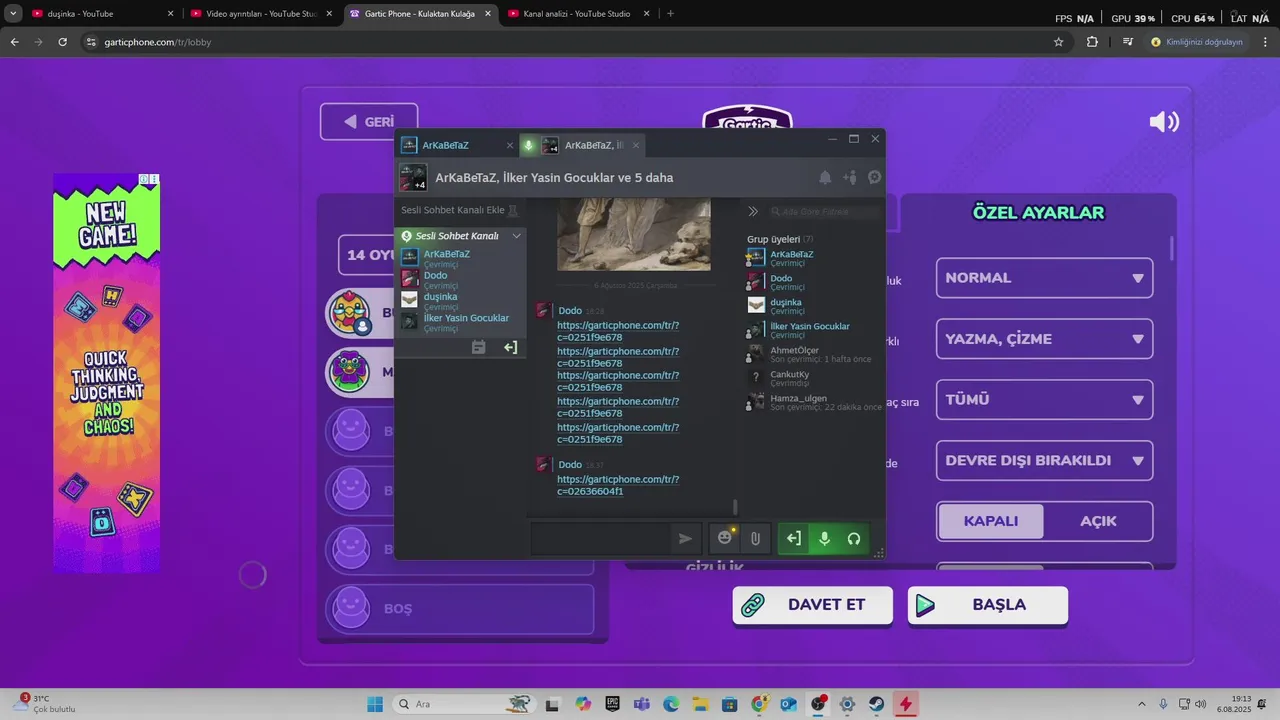Leave voice chat via the green exit icon in the bottom bar
This screenshot has height=720, width=1280.
pyautogui.click(x=793, y=538)
